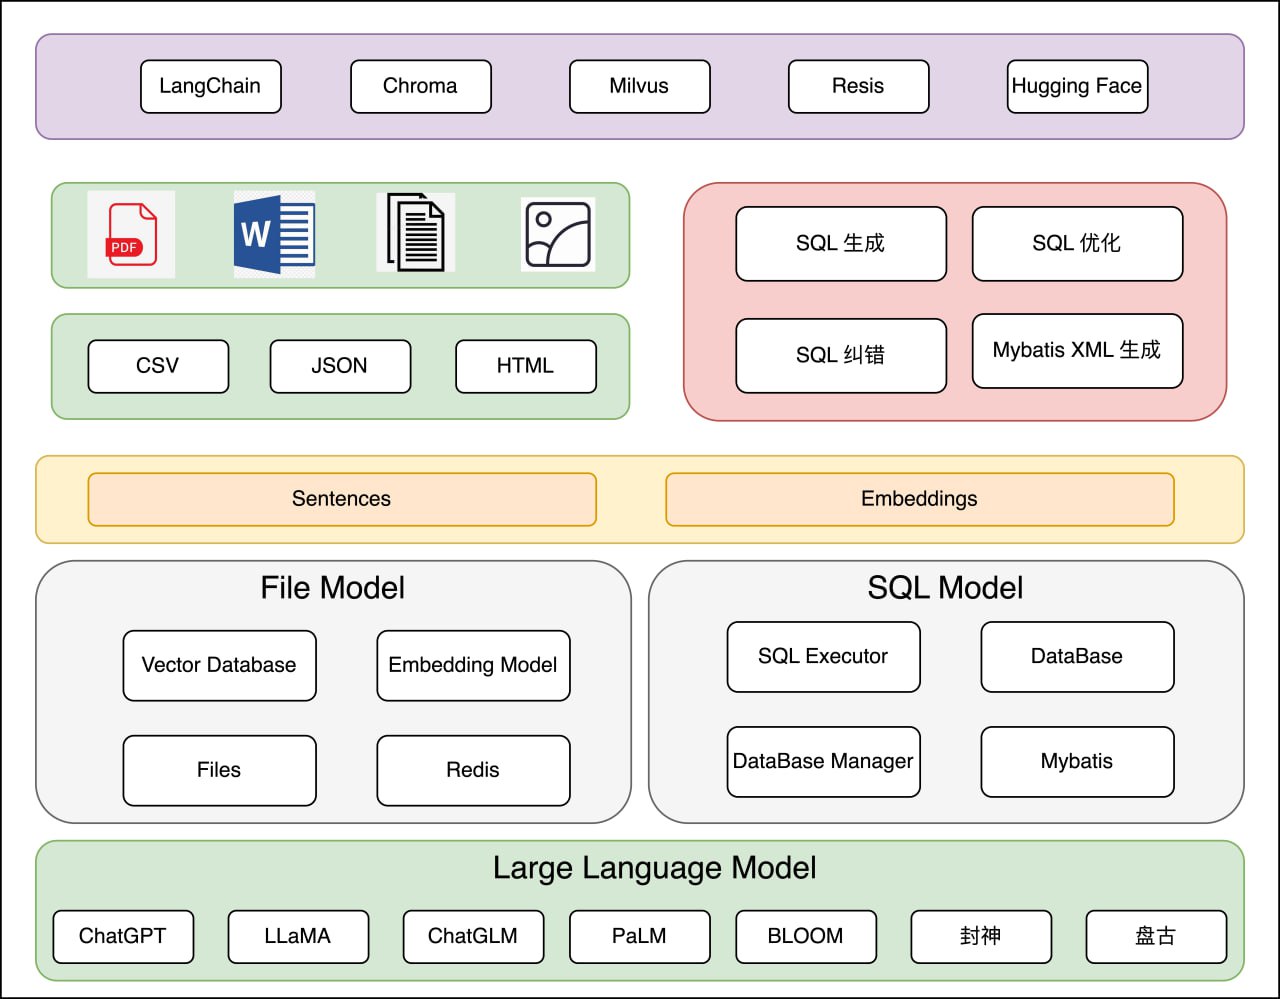Select the Chroma box

420,86
